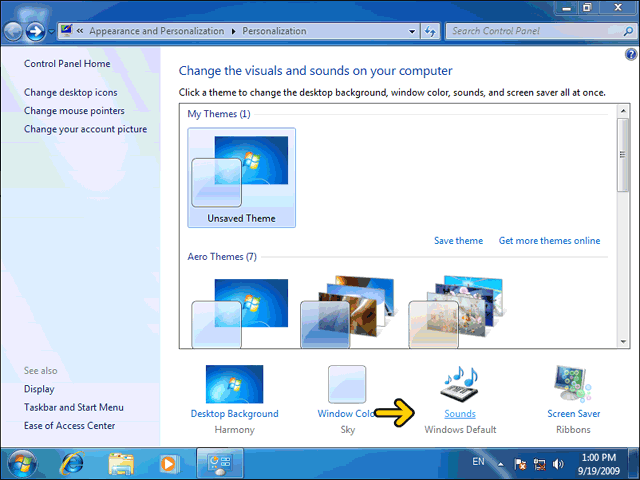Viewport: 640px width, 480px height.
Task: Launch Internet Explorer from the taskbar
Action: click(x=72, y=464)
